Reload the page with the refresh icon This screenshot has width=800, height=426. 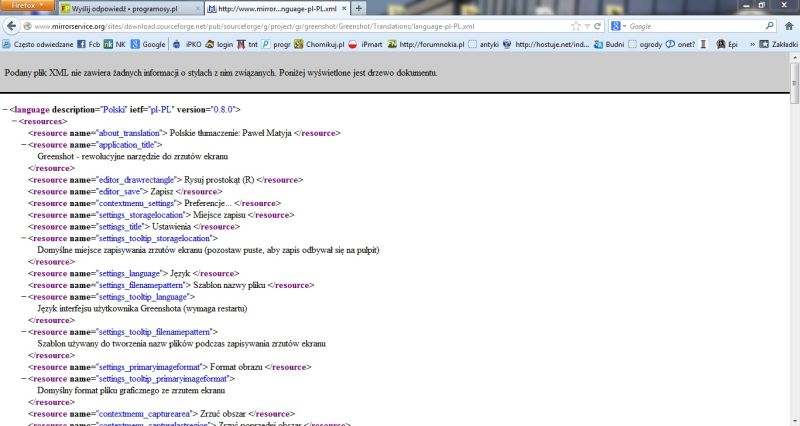(596, 25)
